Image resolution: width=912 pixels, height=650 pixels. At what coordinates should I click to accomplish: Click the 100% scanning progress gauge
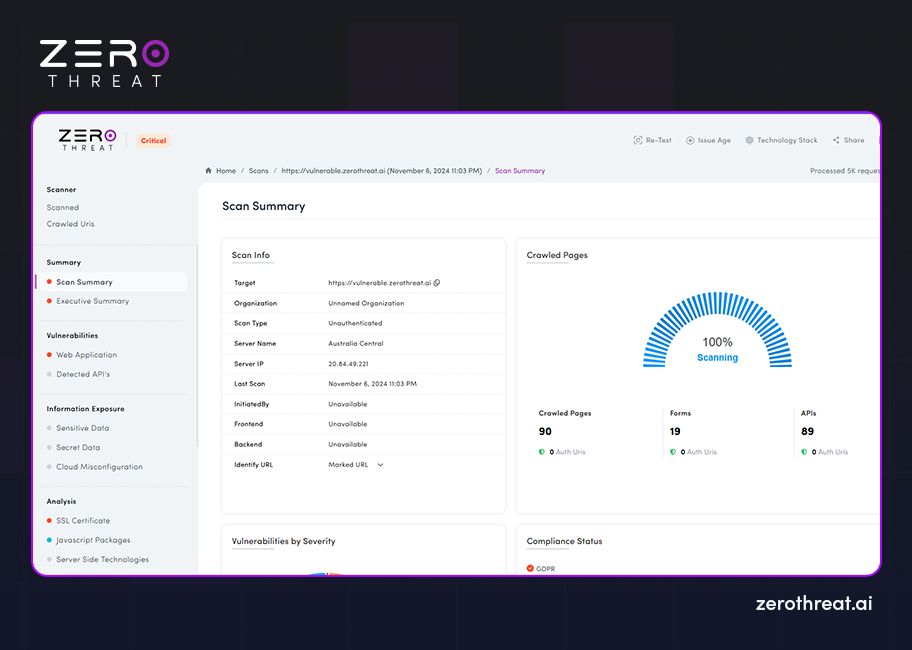click(717, 341)
